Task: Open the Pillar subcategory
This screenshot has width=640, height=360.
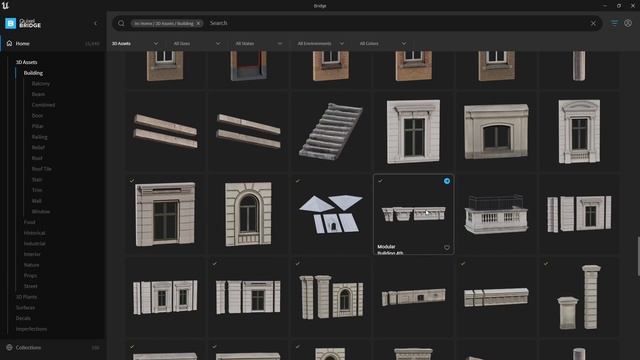Action: (38, 126)
